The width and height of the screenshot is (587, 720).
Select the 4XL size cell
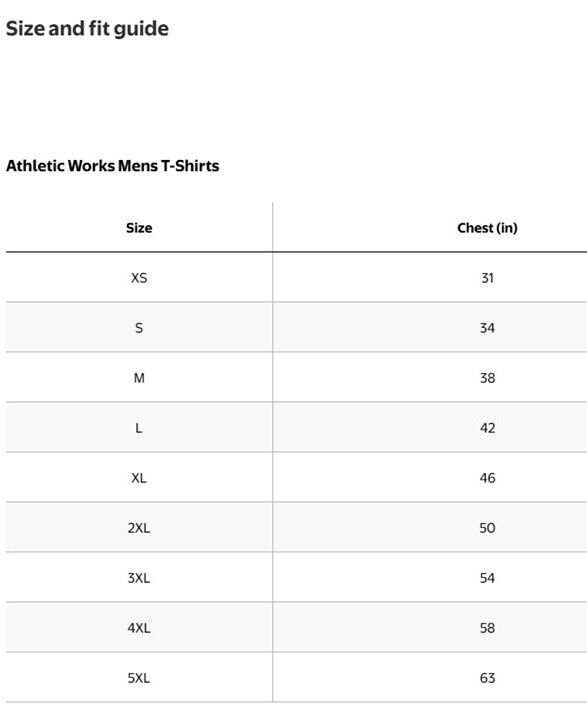[x=139, y=628]
